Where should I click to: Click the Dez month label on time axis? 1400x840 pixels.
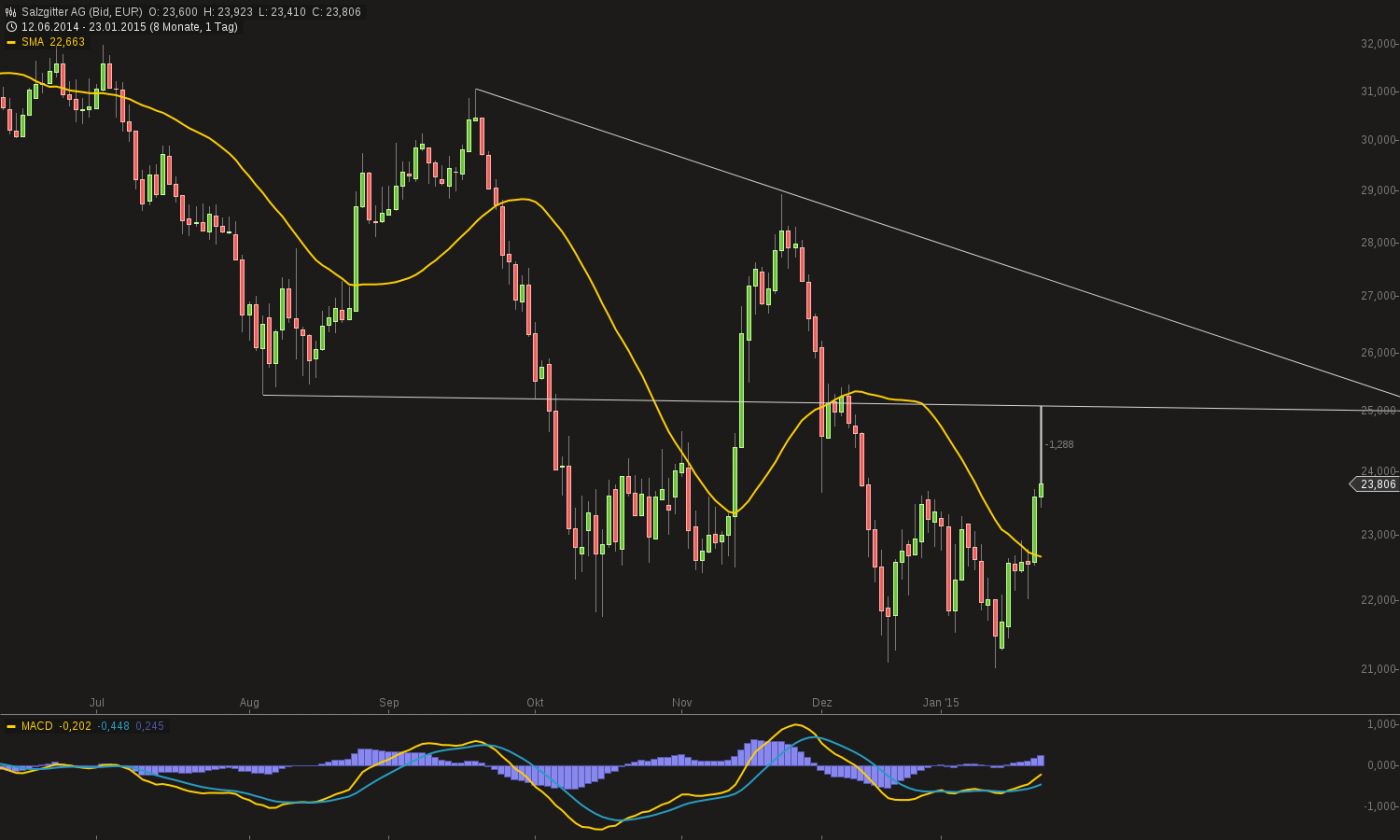pos(822,703)
